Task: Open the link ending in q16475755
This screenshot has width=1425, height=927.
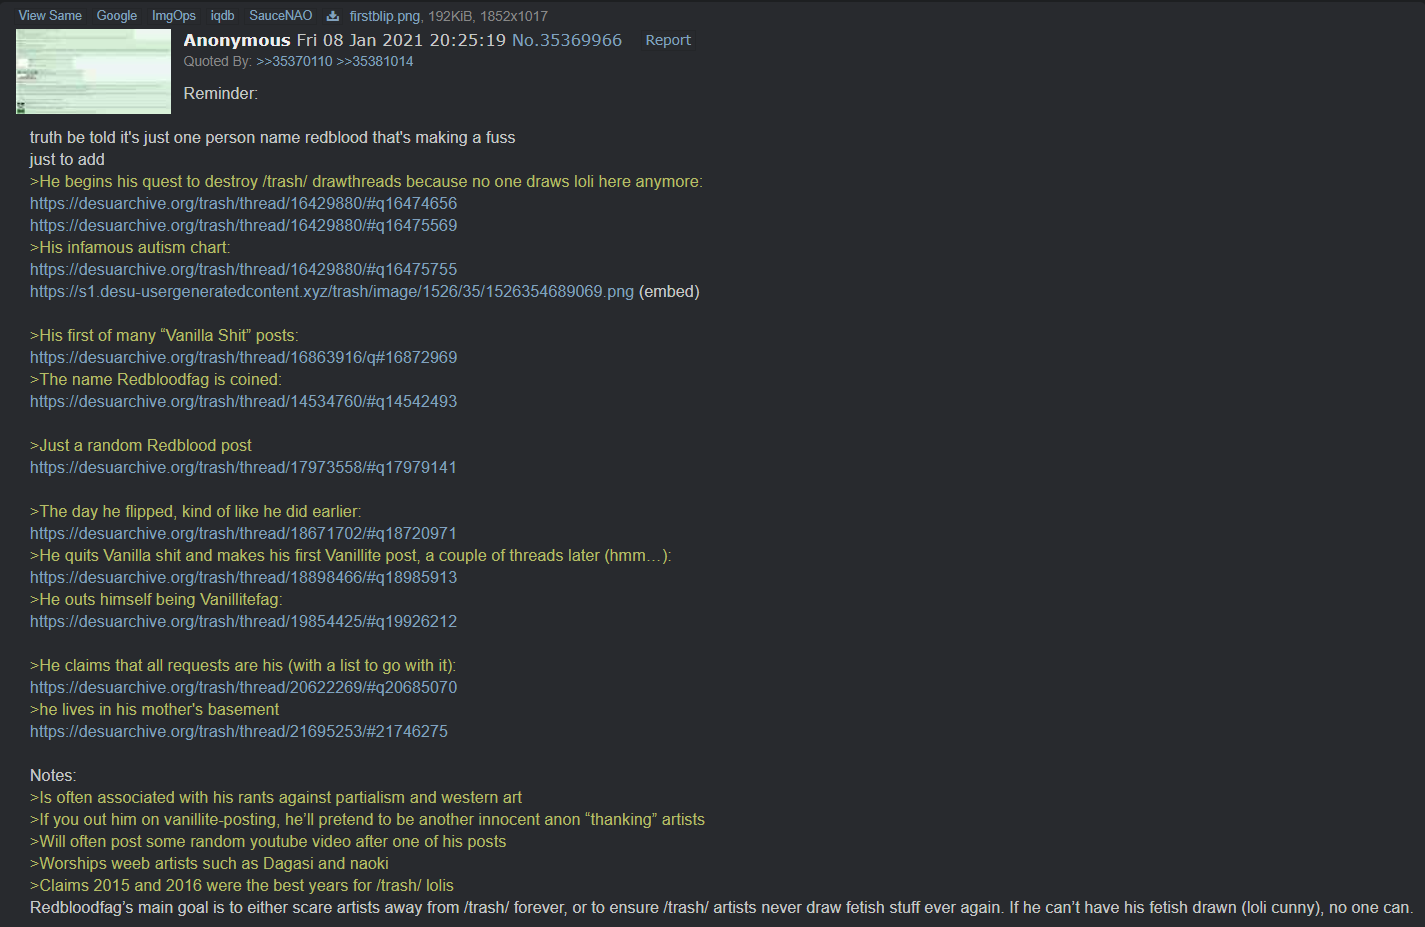Action: coord(243,269)
